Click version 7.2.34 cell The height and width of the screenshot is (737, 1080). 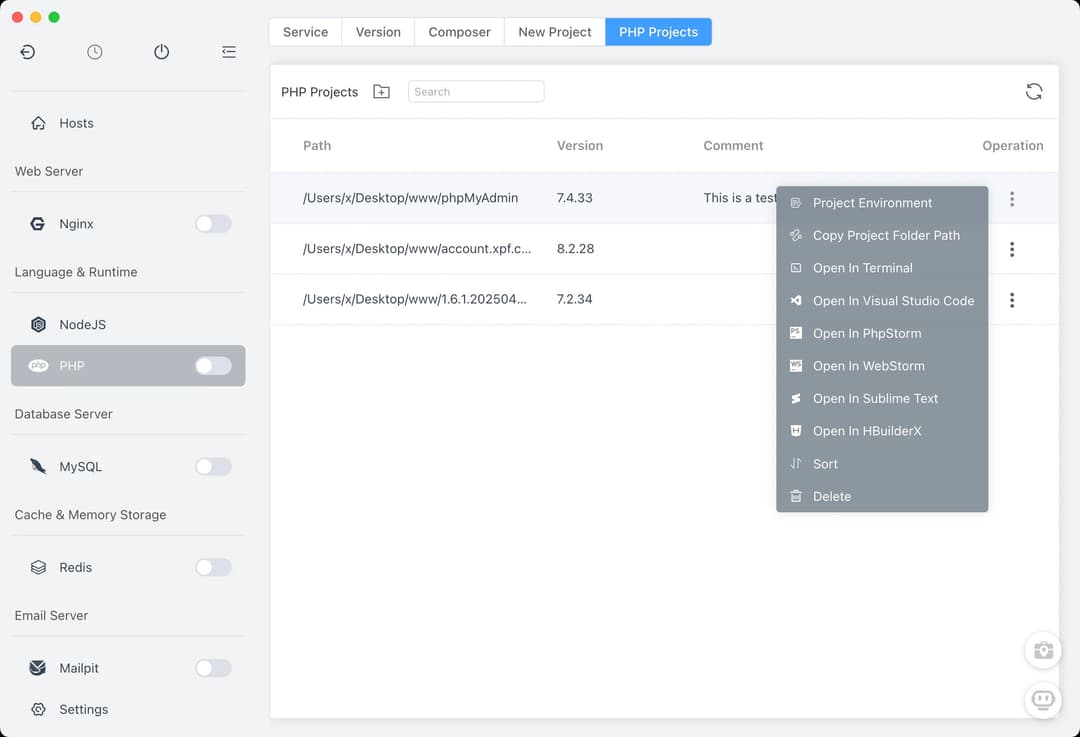tap(574, 299)
